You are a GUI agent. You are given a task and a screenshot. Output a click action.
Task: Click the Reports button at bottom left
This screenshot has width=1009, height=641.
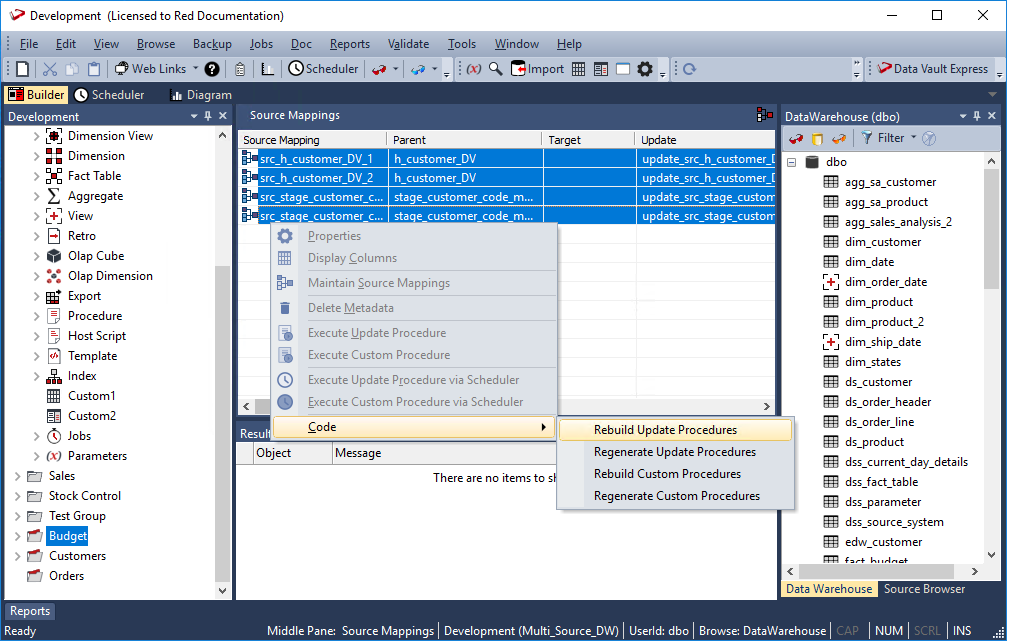[x=30, y=611]
